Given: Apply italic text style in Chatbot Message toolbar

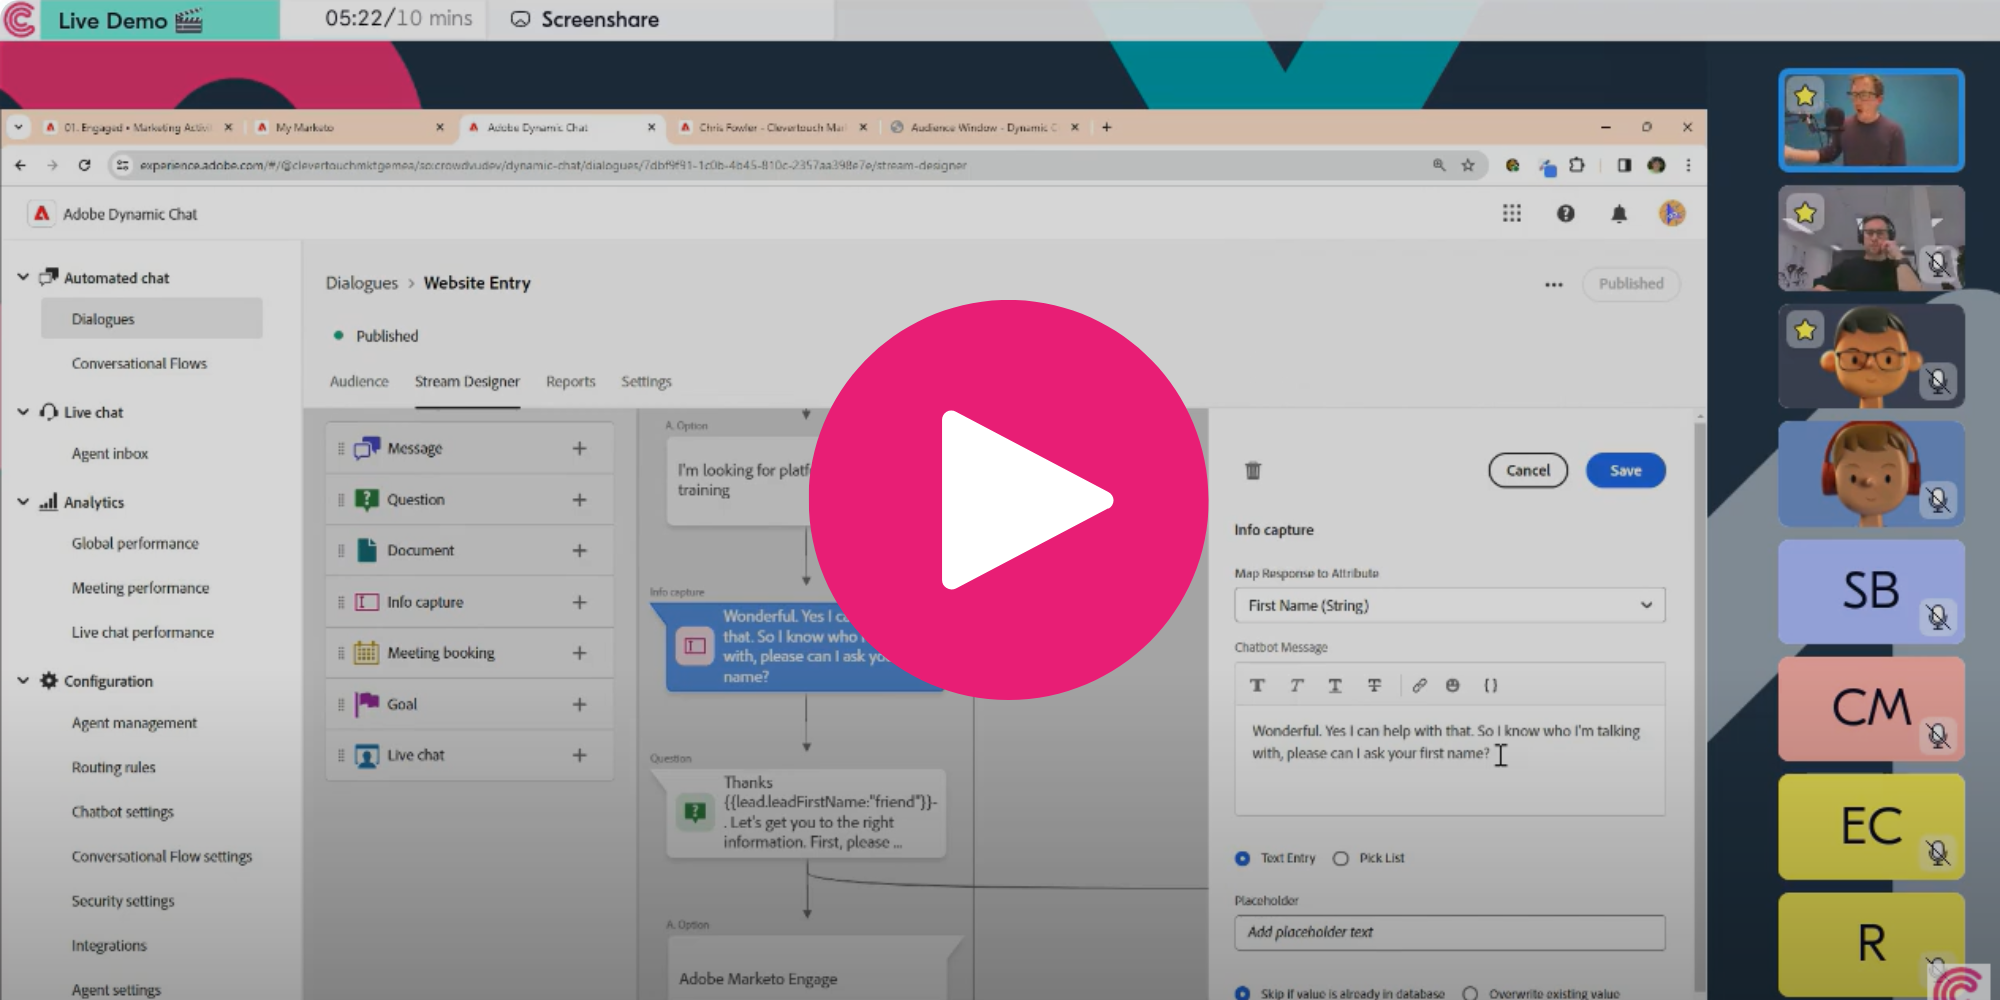Looking at the screenshot, I should (x=1297, y=685).
